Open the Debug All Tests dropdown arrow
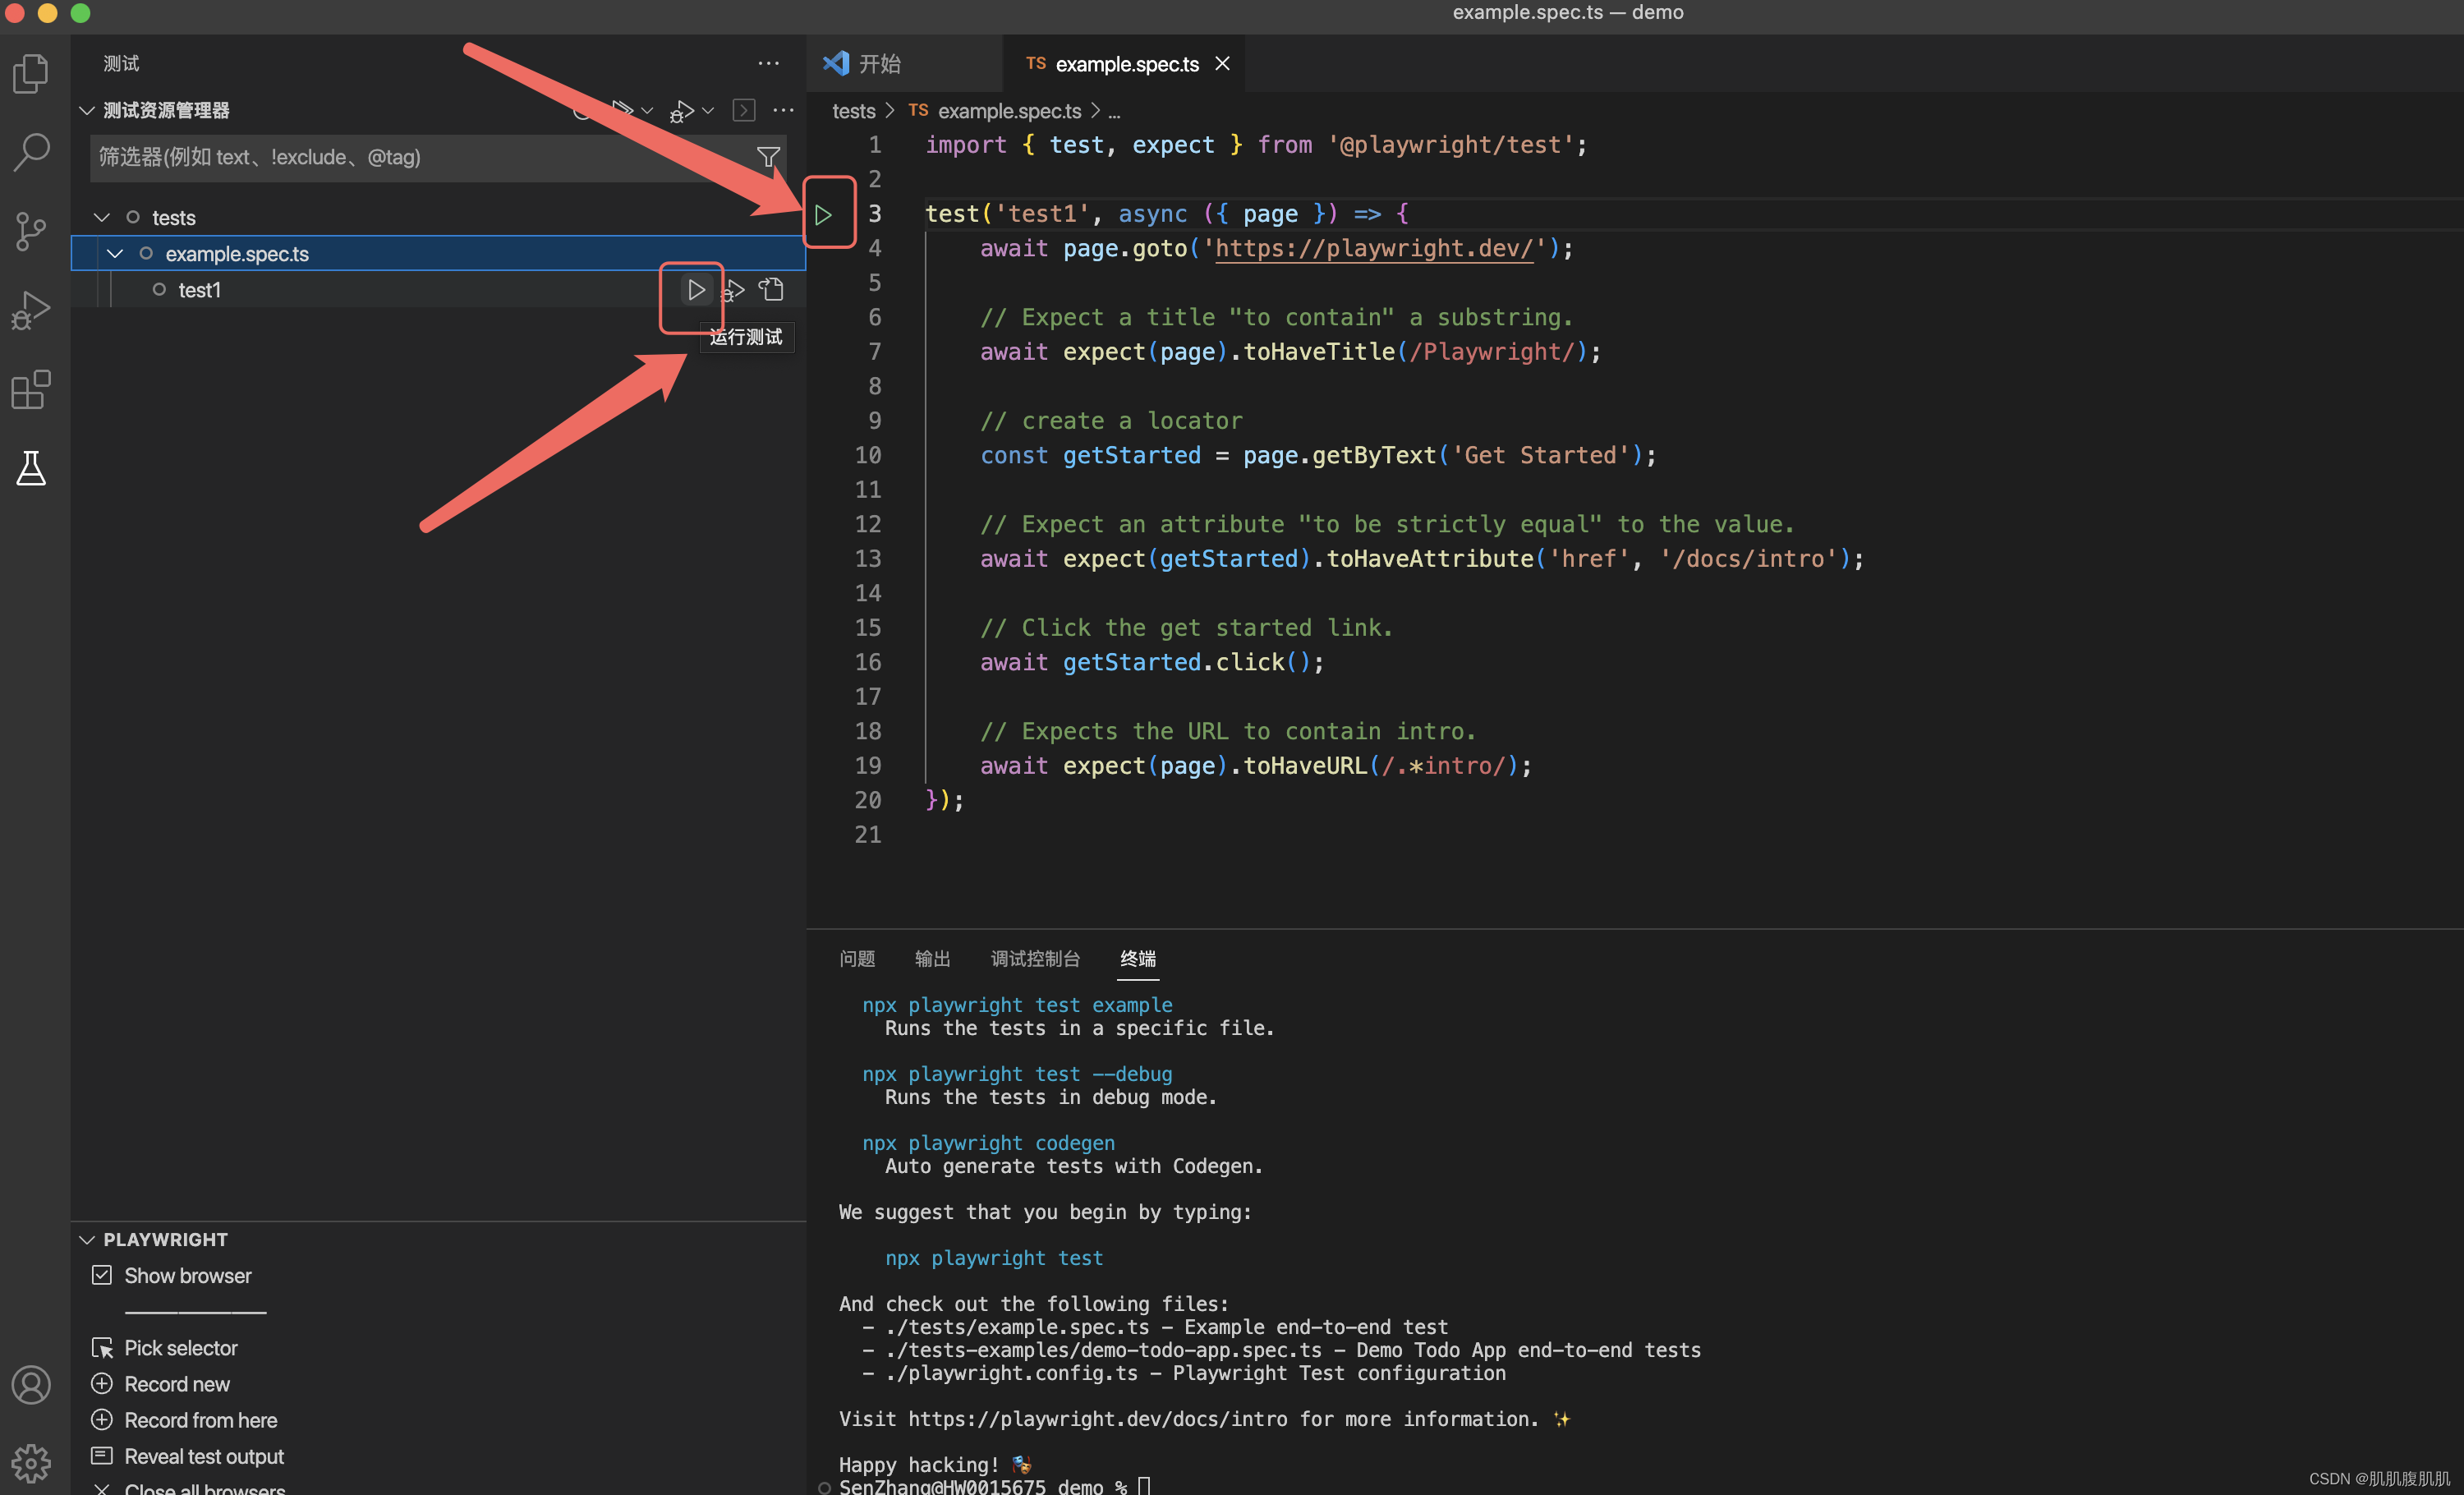The image size is (2464, 1495). click(x=708, y=111)
